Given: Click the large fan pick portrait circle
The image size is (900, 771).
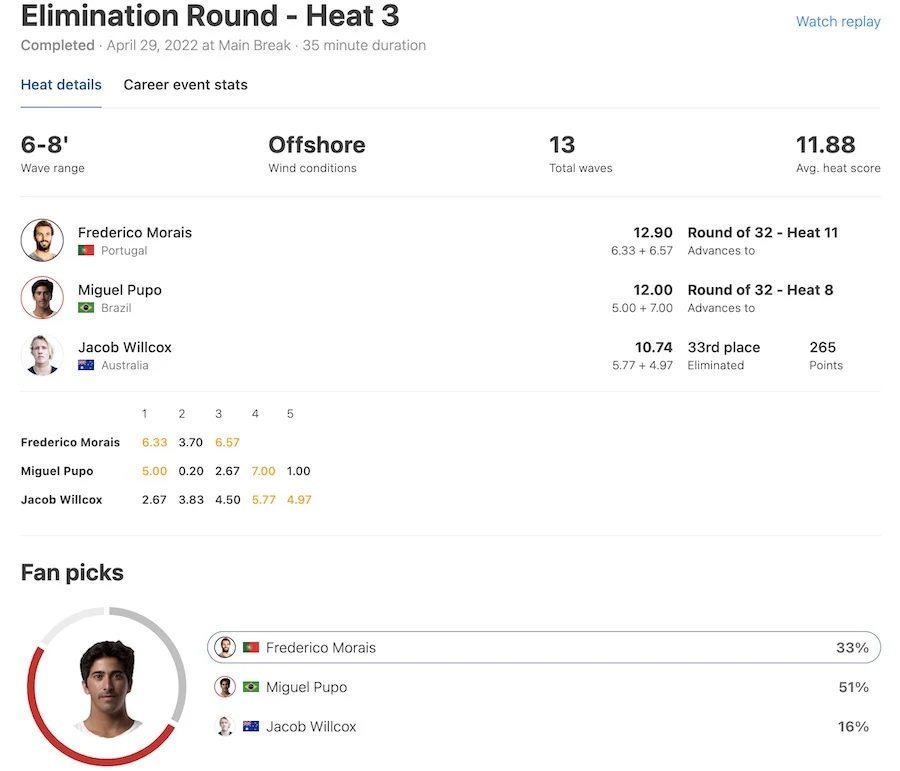Looking at the screenshot, I should [107, 687].
